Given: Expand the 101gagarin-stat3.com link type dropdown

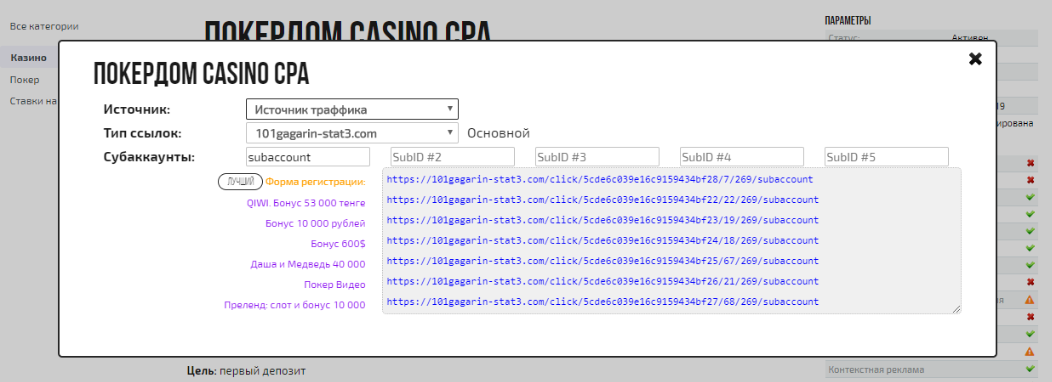Looking at the screenshot, I should click(352, 133).
